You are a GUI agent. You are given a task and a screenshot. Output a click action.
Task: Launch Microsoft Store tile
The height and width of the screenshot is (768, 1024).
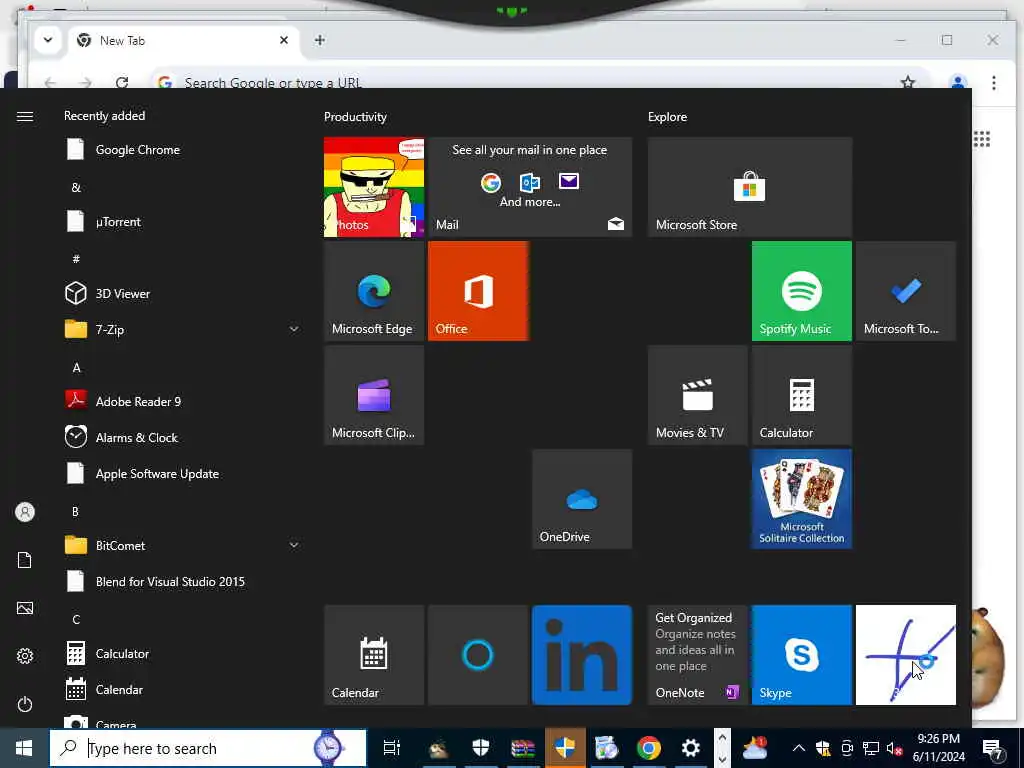(750, 187)
